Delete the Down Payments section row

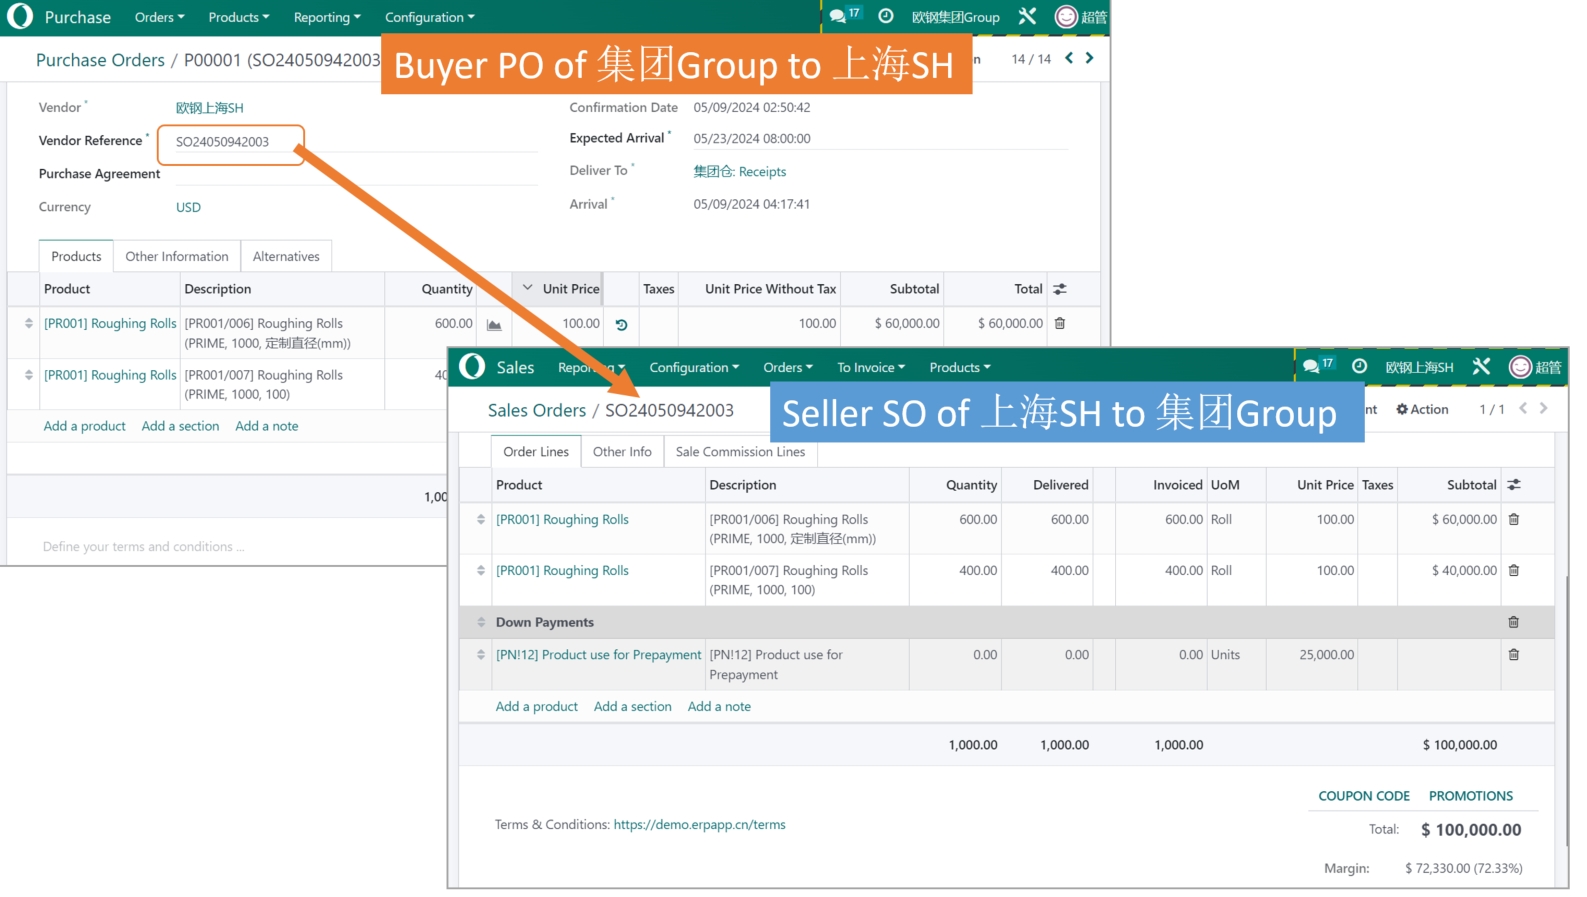(1513, 622)
